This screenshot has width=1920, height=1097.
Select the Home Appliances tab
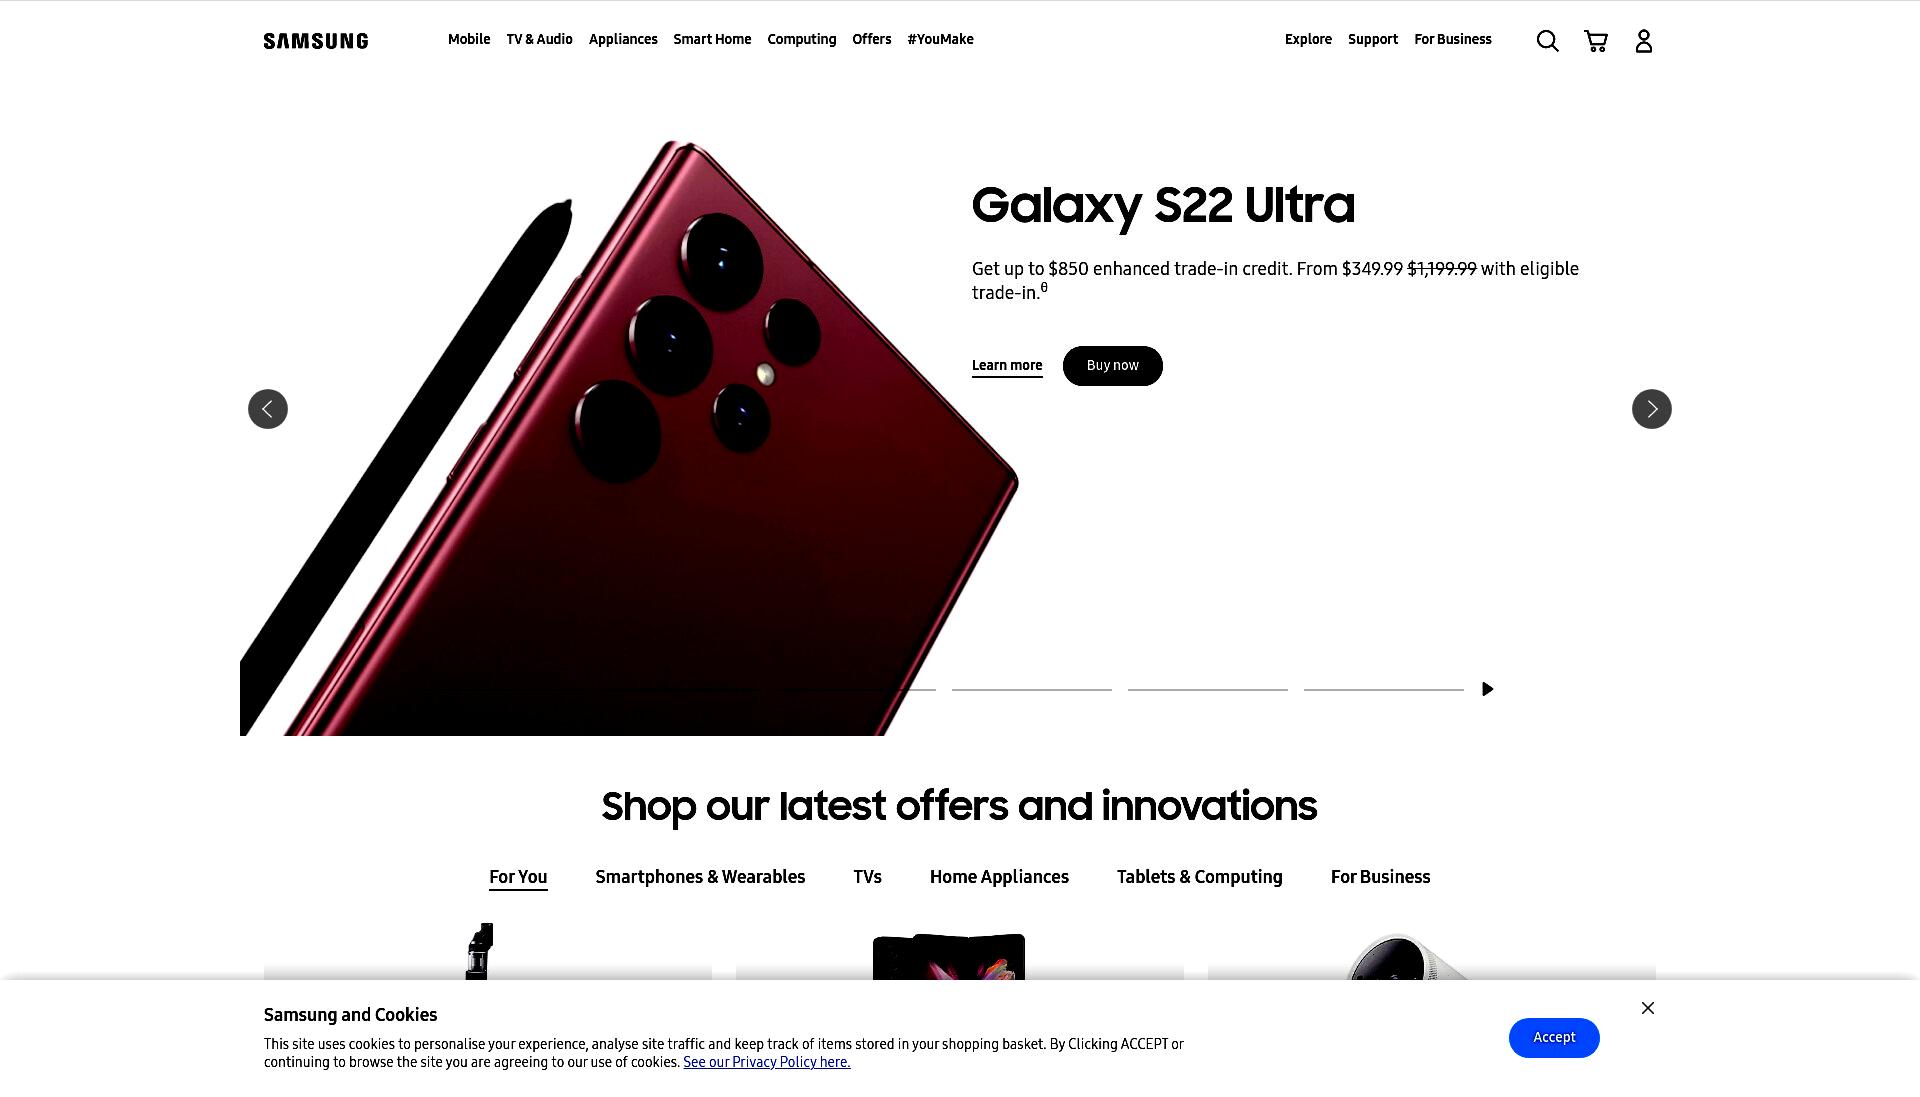pos(999,877)
